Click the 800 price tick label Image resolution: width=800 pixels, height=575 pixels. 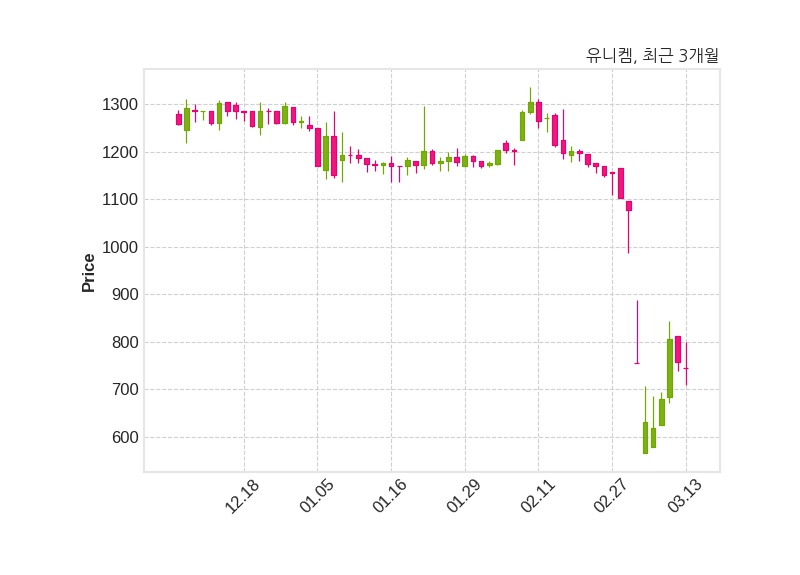(x=122, y=343)
